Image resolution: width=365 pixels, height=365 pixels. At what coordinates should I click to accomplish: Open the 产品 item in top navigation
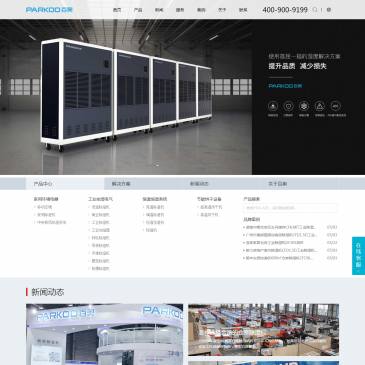(x=138, y=10)
